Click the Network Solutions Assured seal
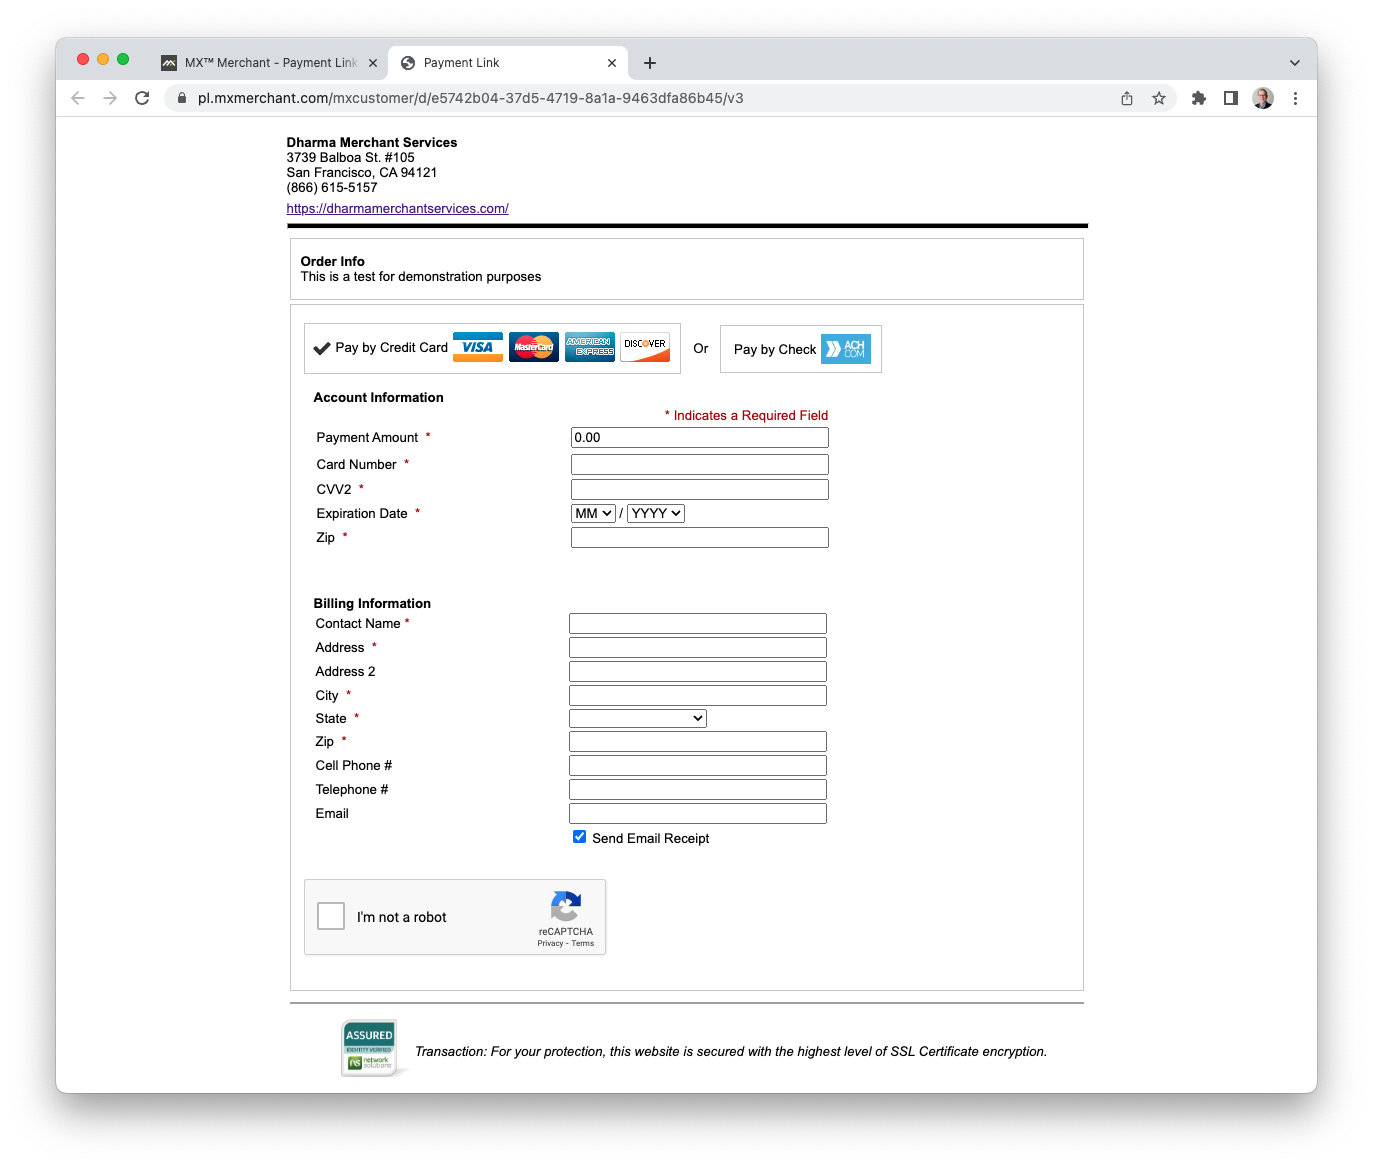The width and height of the screenshot is (1373, 1167). [x=369, y=1047]
